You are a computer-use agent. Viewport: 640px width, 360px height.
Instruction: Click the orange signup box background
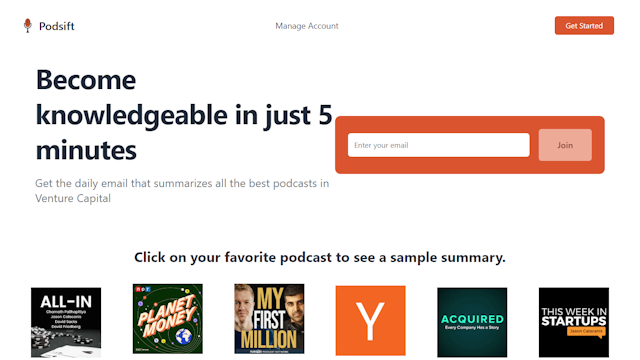pyautogui.click(x=469, y=124)
